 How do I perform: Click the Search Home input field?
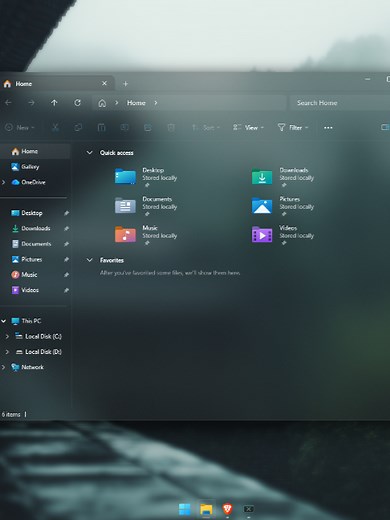pyautogui.click(x=339, y=103)
